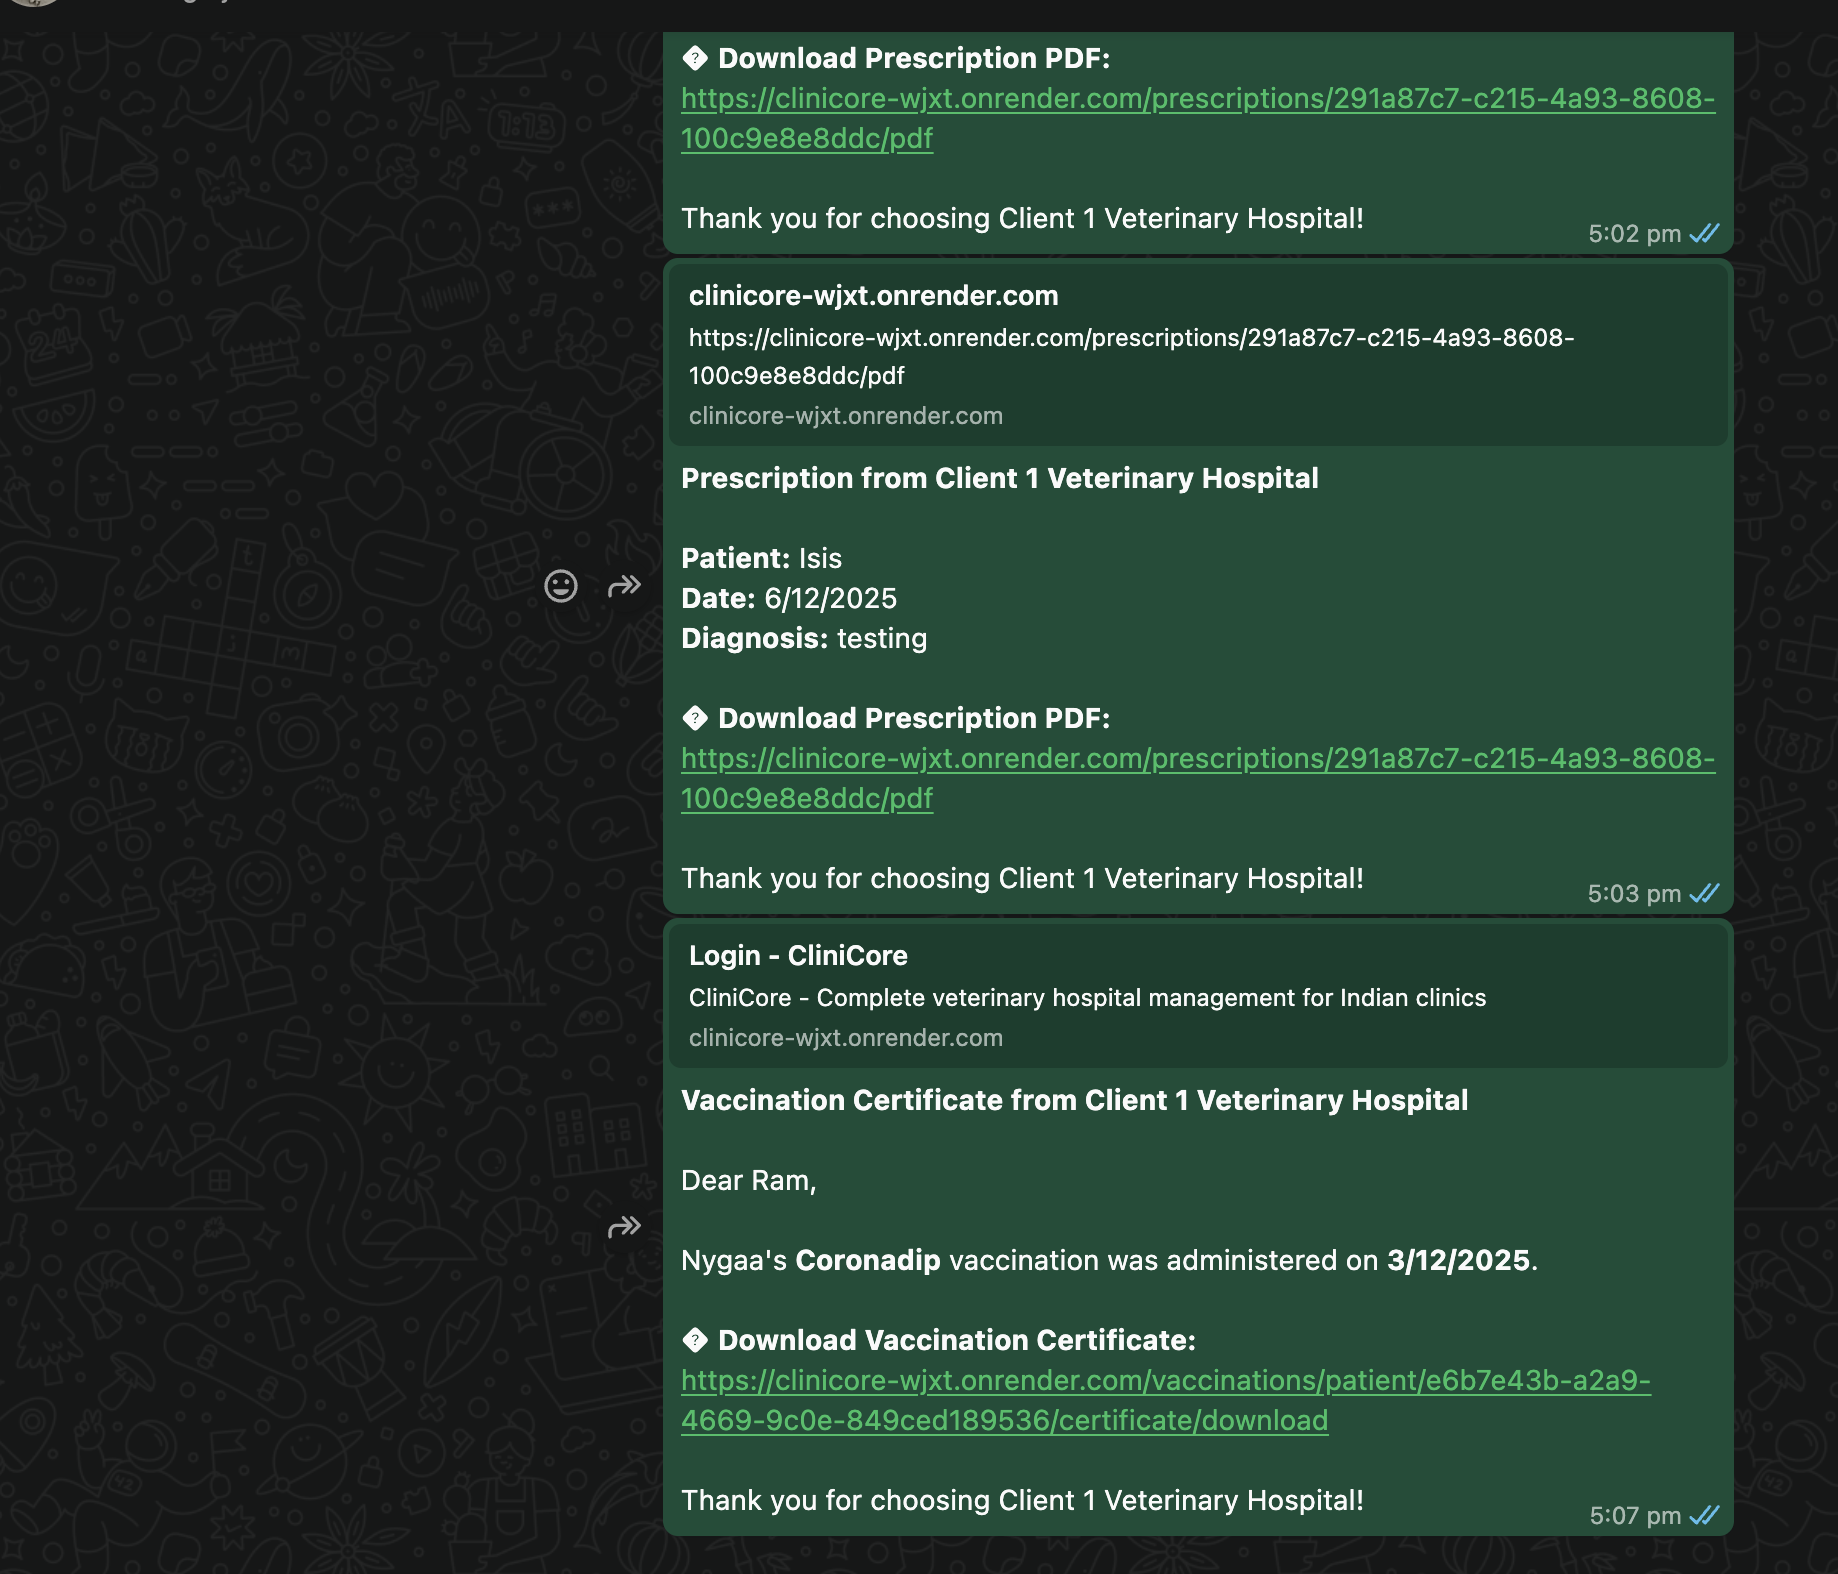Click the 5:02 pm timestamp
The image size is (1838, 1574).
[x=1634, y=234]
